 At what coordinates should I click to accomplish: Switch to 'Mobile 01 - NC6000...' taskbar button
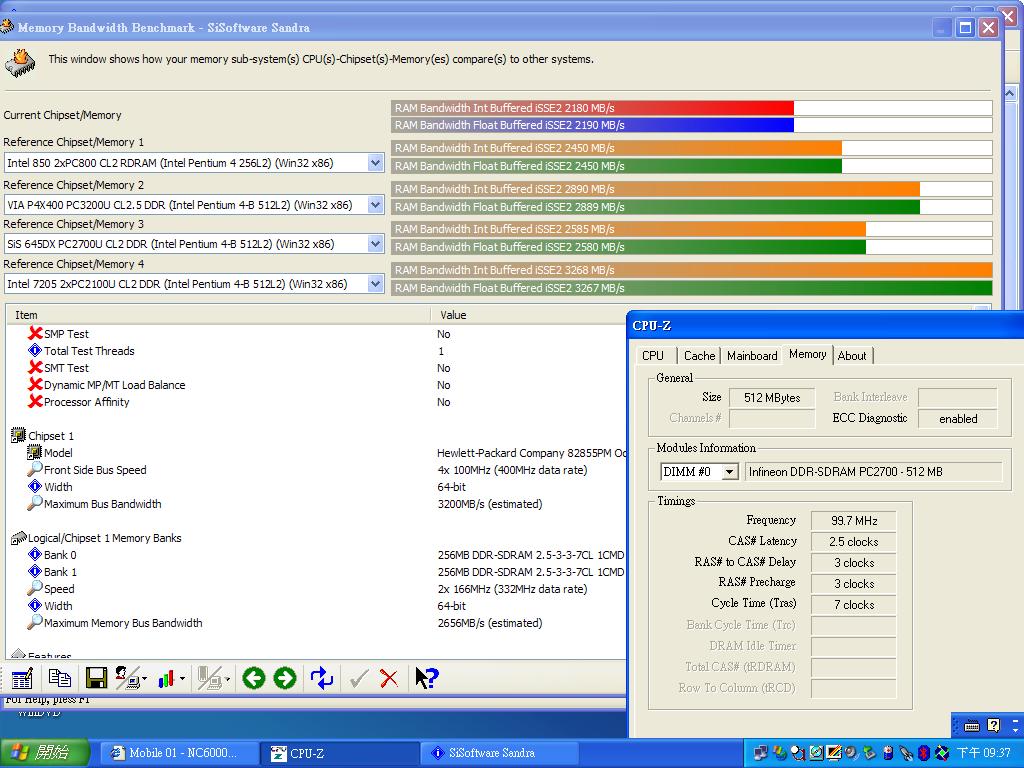click(x=180, y=753)
